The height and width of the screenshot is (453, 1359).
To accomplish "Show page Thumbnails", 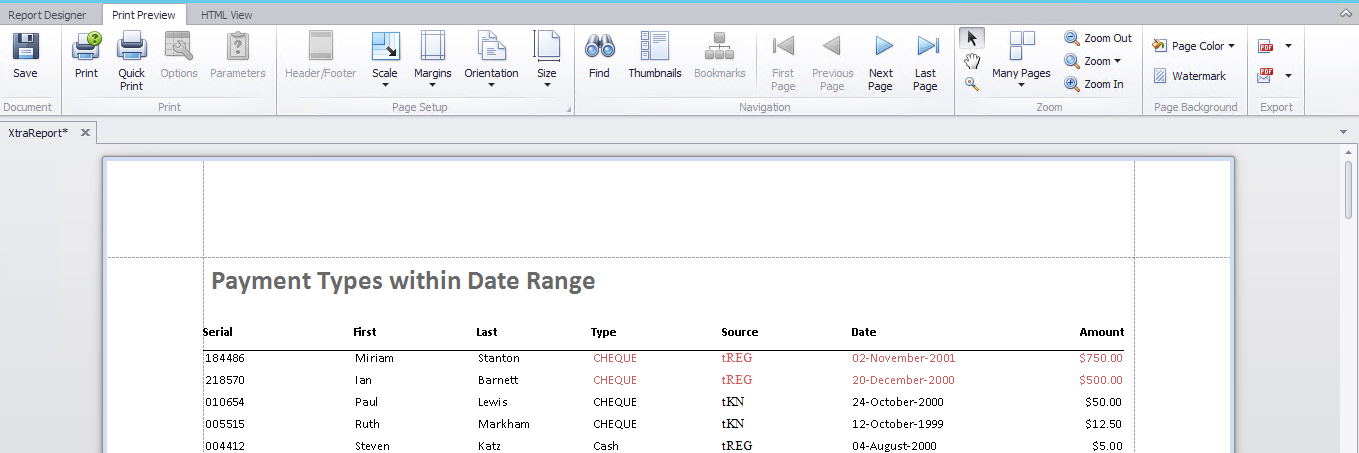I will click(x=655, y=56).
